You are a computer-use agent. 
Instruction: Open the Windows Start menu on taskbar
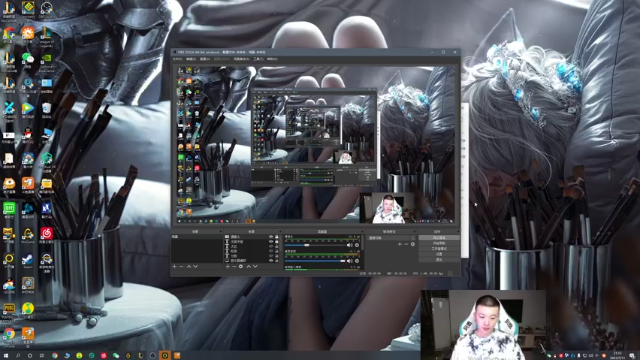tap(6, 356)
